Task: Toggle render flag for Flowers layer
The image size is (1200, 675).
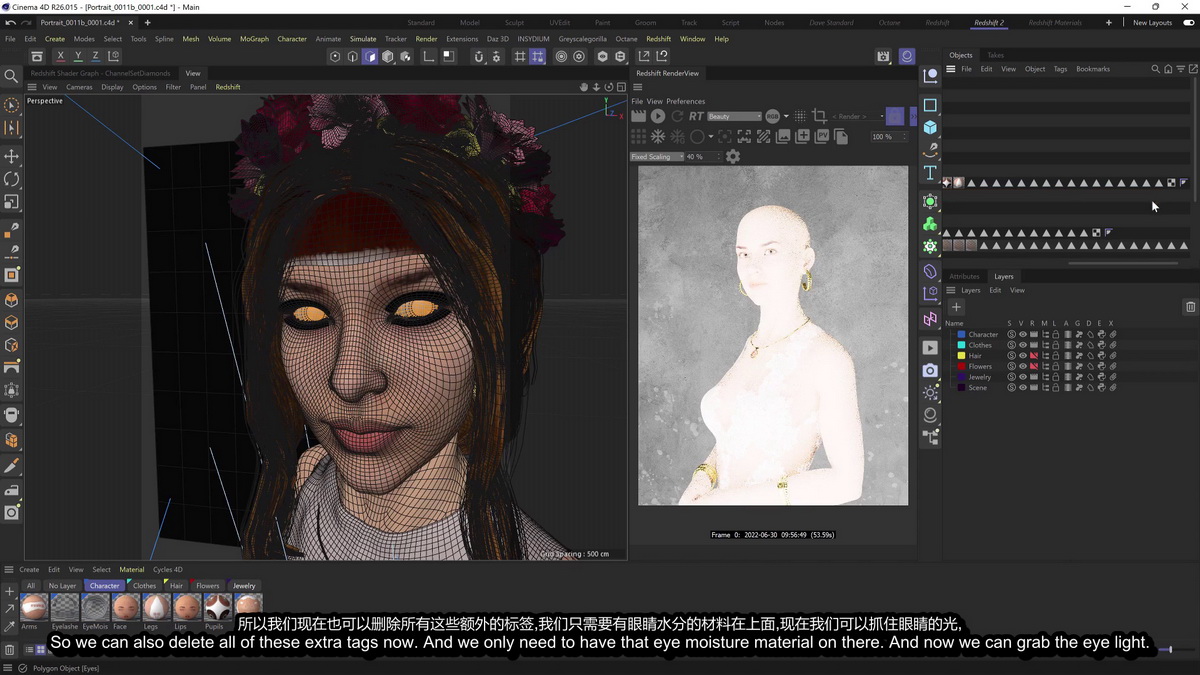Action: click(1034, 366)
